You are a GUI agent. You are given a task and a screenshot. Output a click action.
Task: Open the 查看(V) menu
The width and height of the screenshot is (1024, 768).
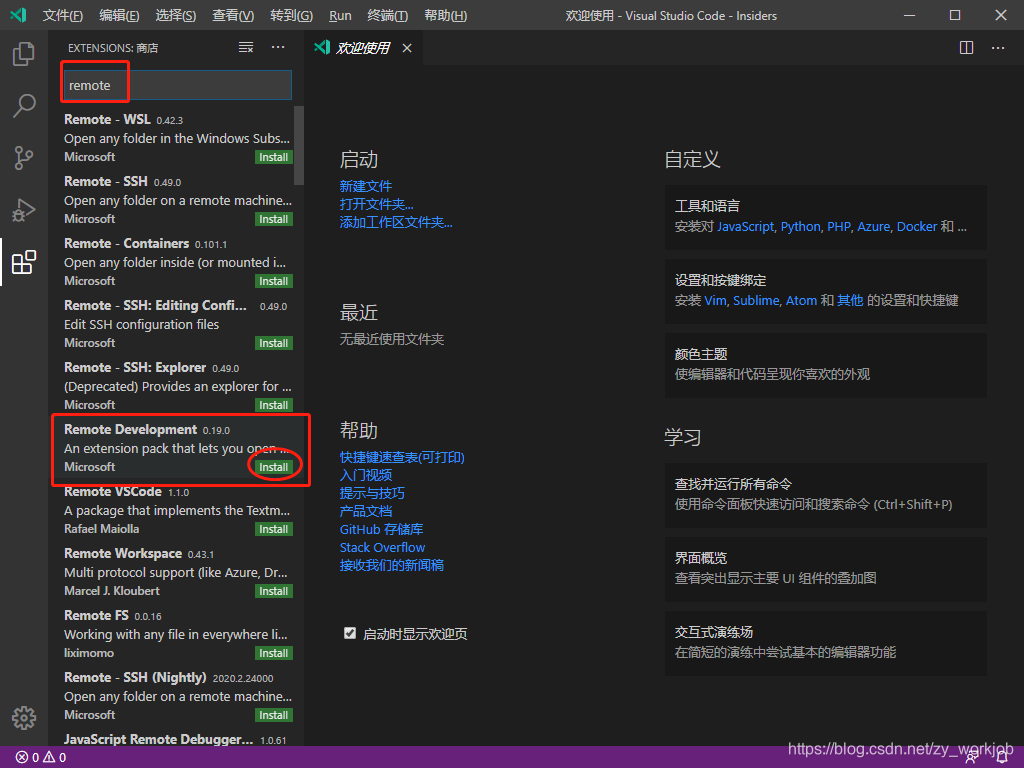(x=233, y=15)
